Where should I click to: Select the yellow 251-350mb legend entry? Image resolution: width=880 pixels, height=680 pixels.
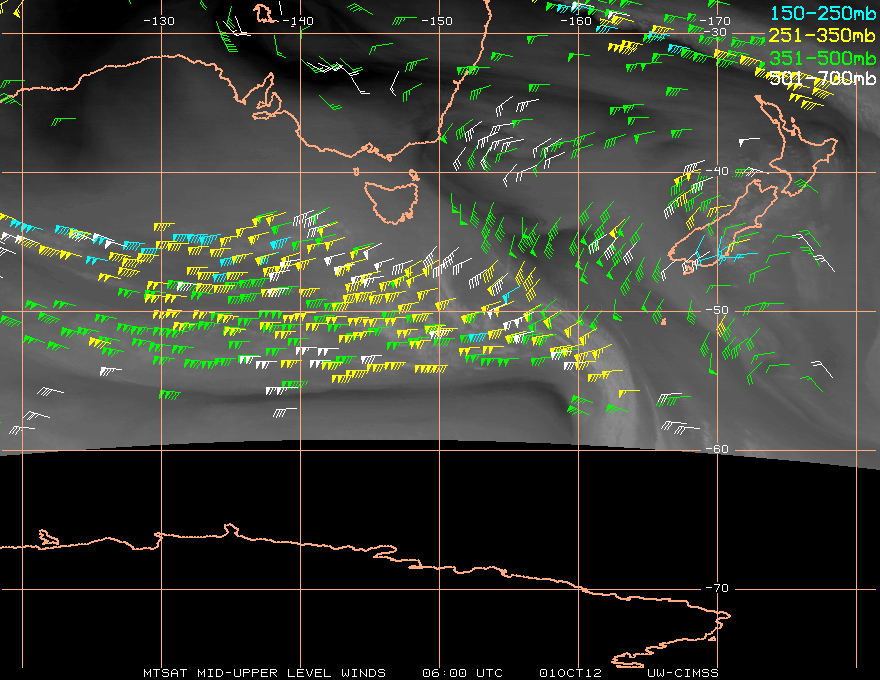click(x=820, y=34)
